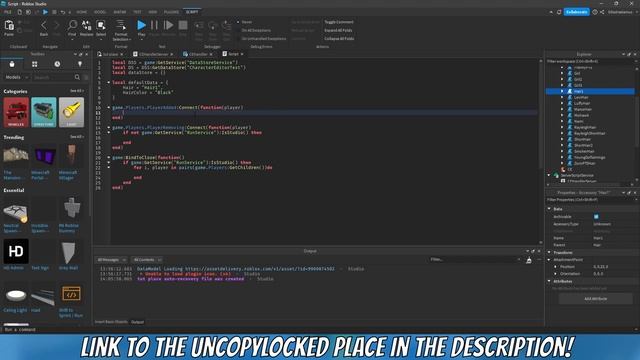Click Toggle Comment action
Viewport: 640px width, 360px height.
[339, 22]
